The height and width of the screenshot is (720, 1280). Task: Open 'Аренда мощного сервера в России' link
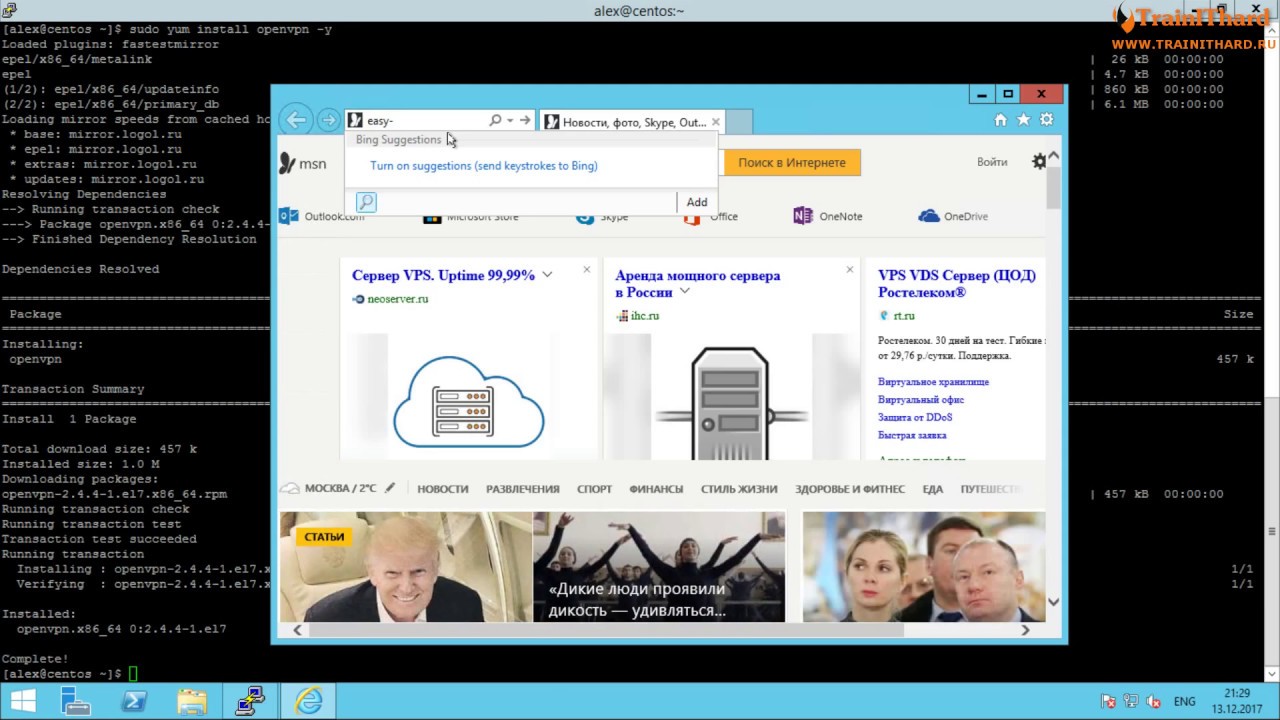coord(697,283)
